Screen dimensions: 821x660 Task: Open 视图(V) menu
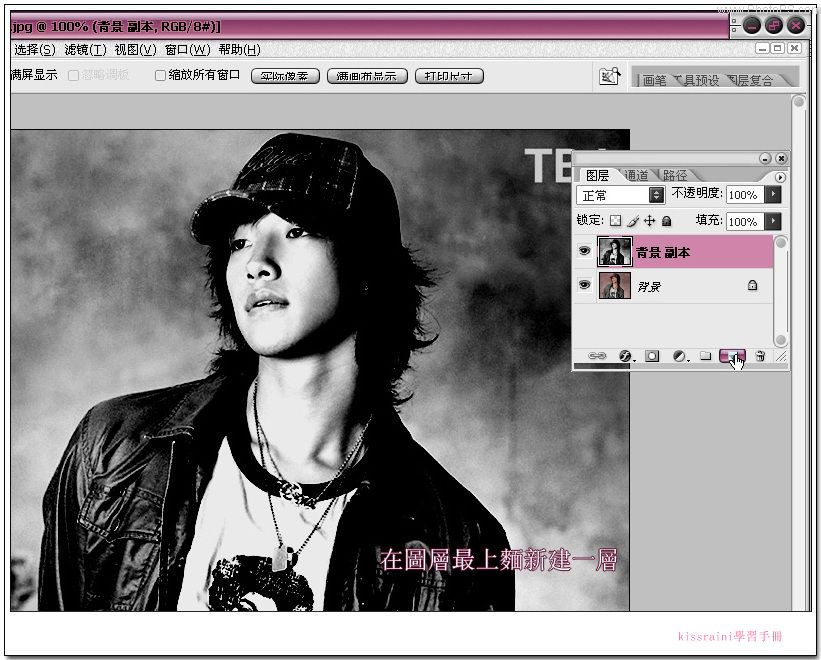136,50
